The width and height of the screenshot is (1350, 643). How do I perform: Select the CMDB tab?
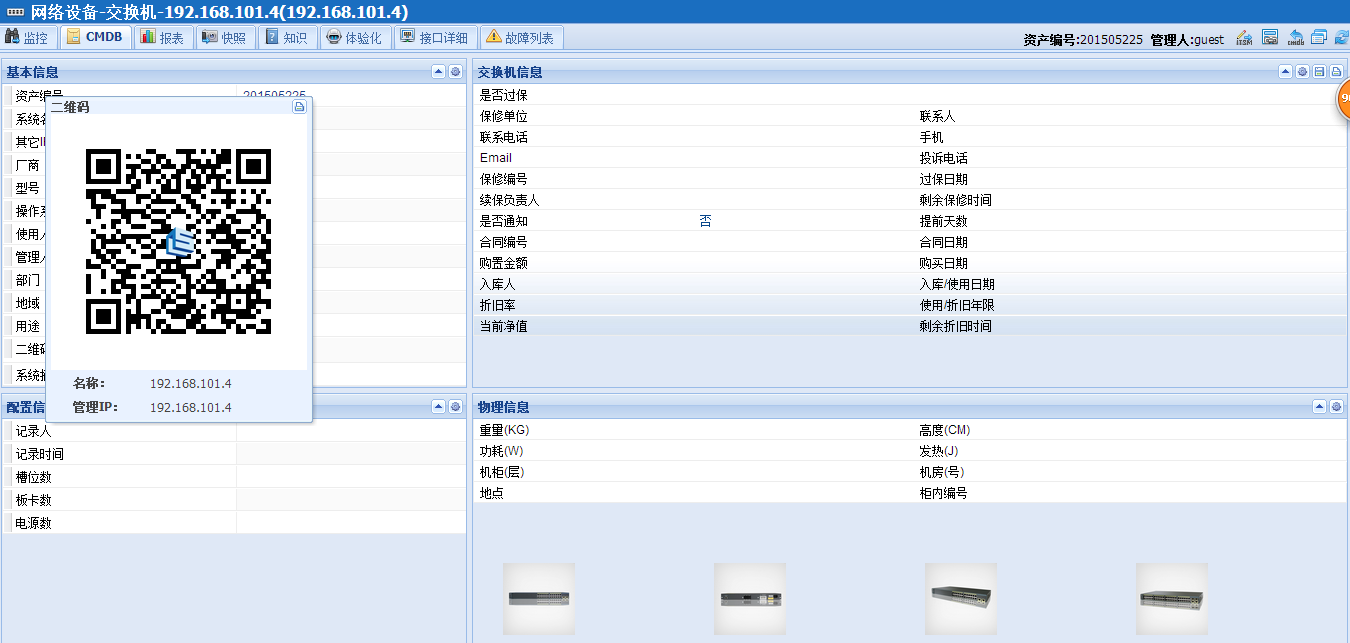click(95, 37)
